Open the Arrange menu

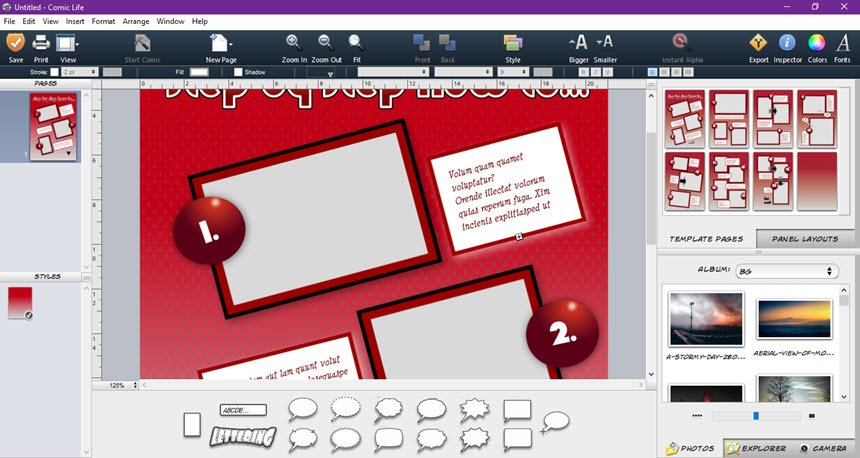click(x=136, y=21)
